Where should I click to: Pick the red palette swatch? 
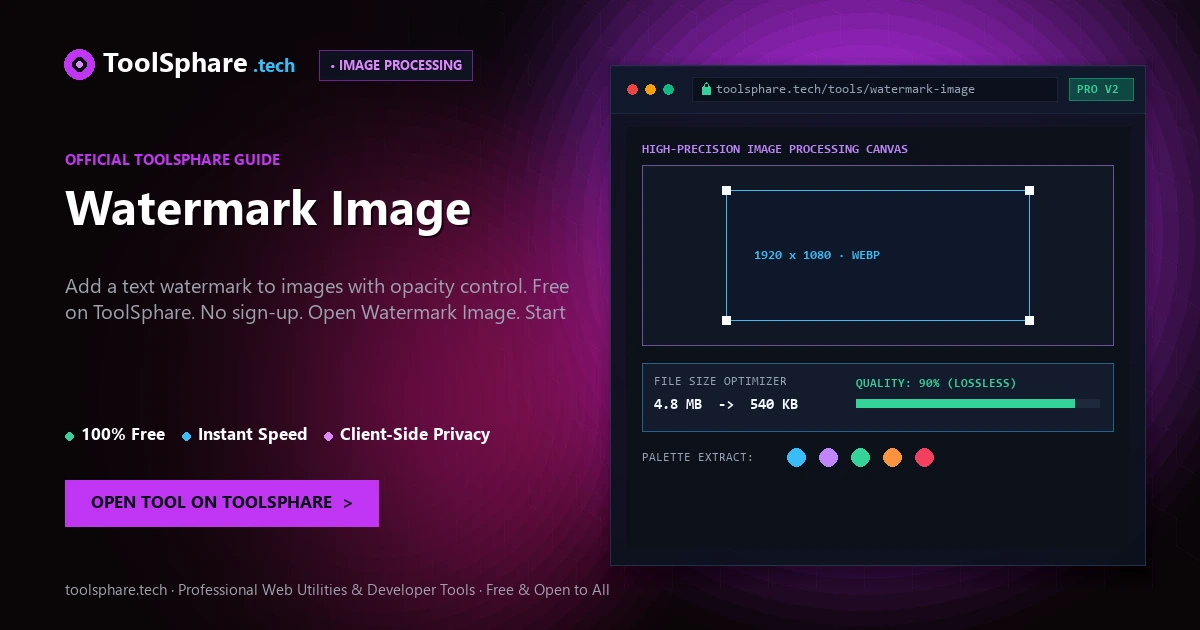[924, 457]
